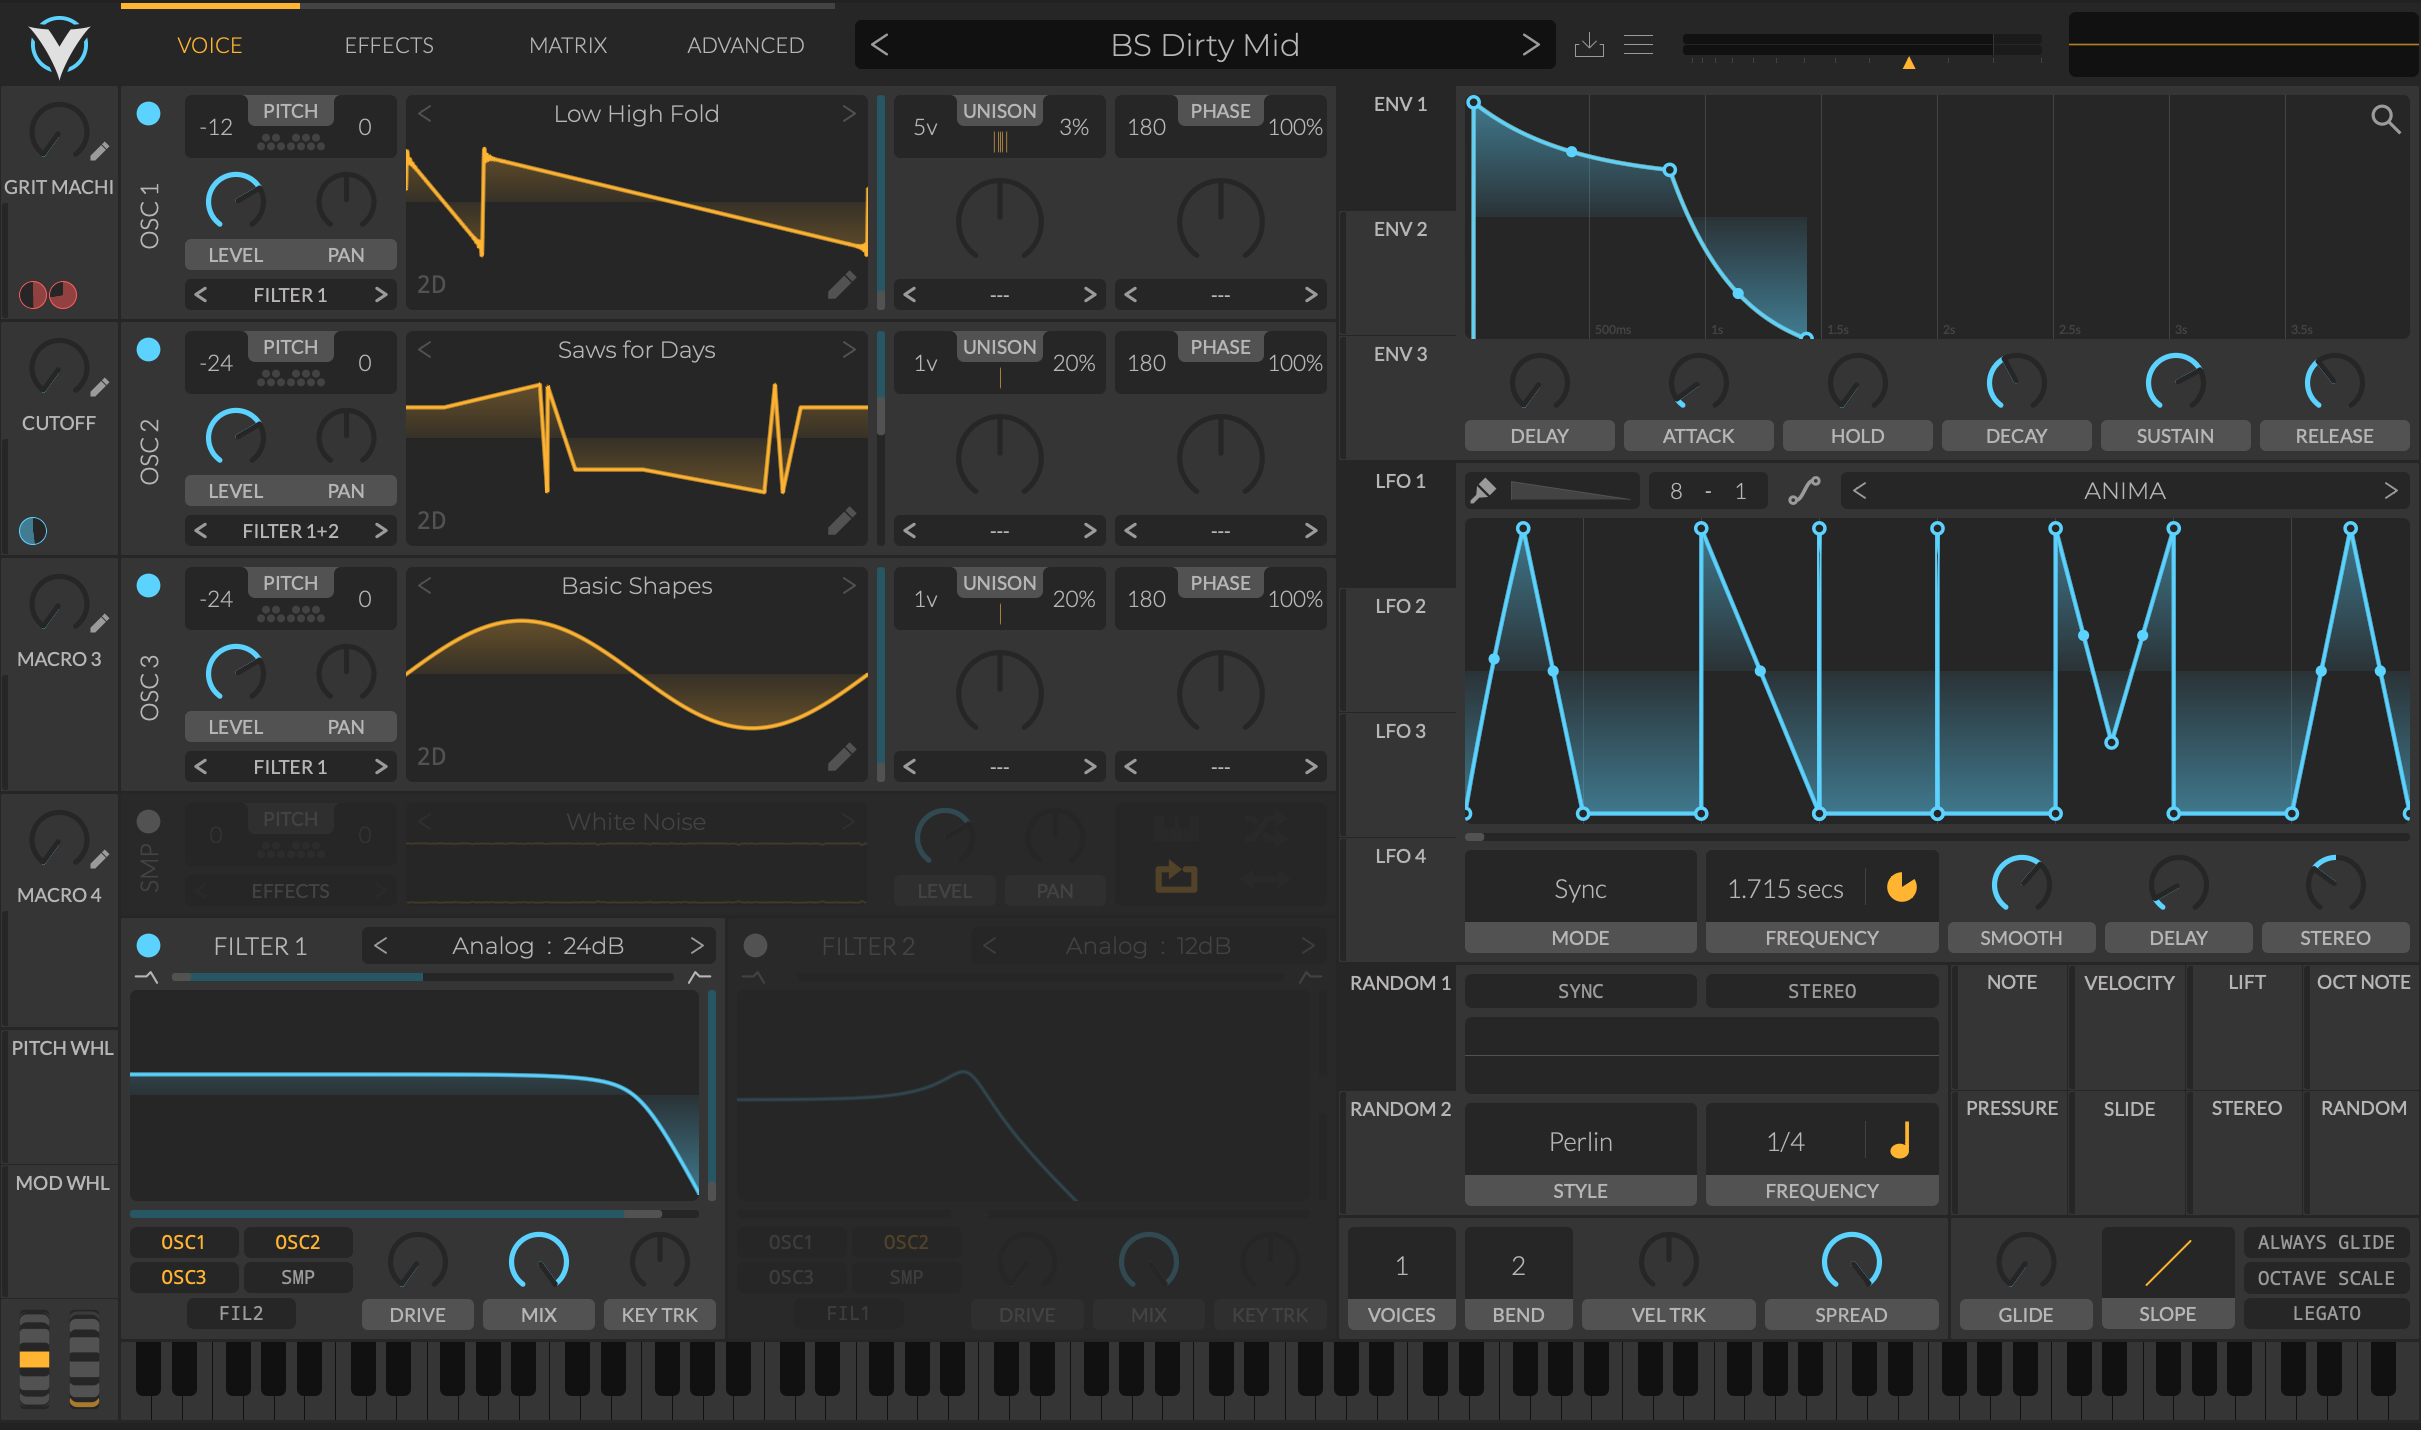Click the LFO paint brush icon
This screenshot has height=1430, width=2421.
tap(1483, 491)
